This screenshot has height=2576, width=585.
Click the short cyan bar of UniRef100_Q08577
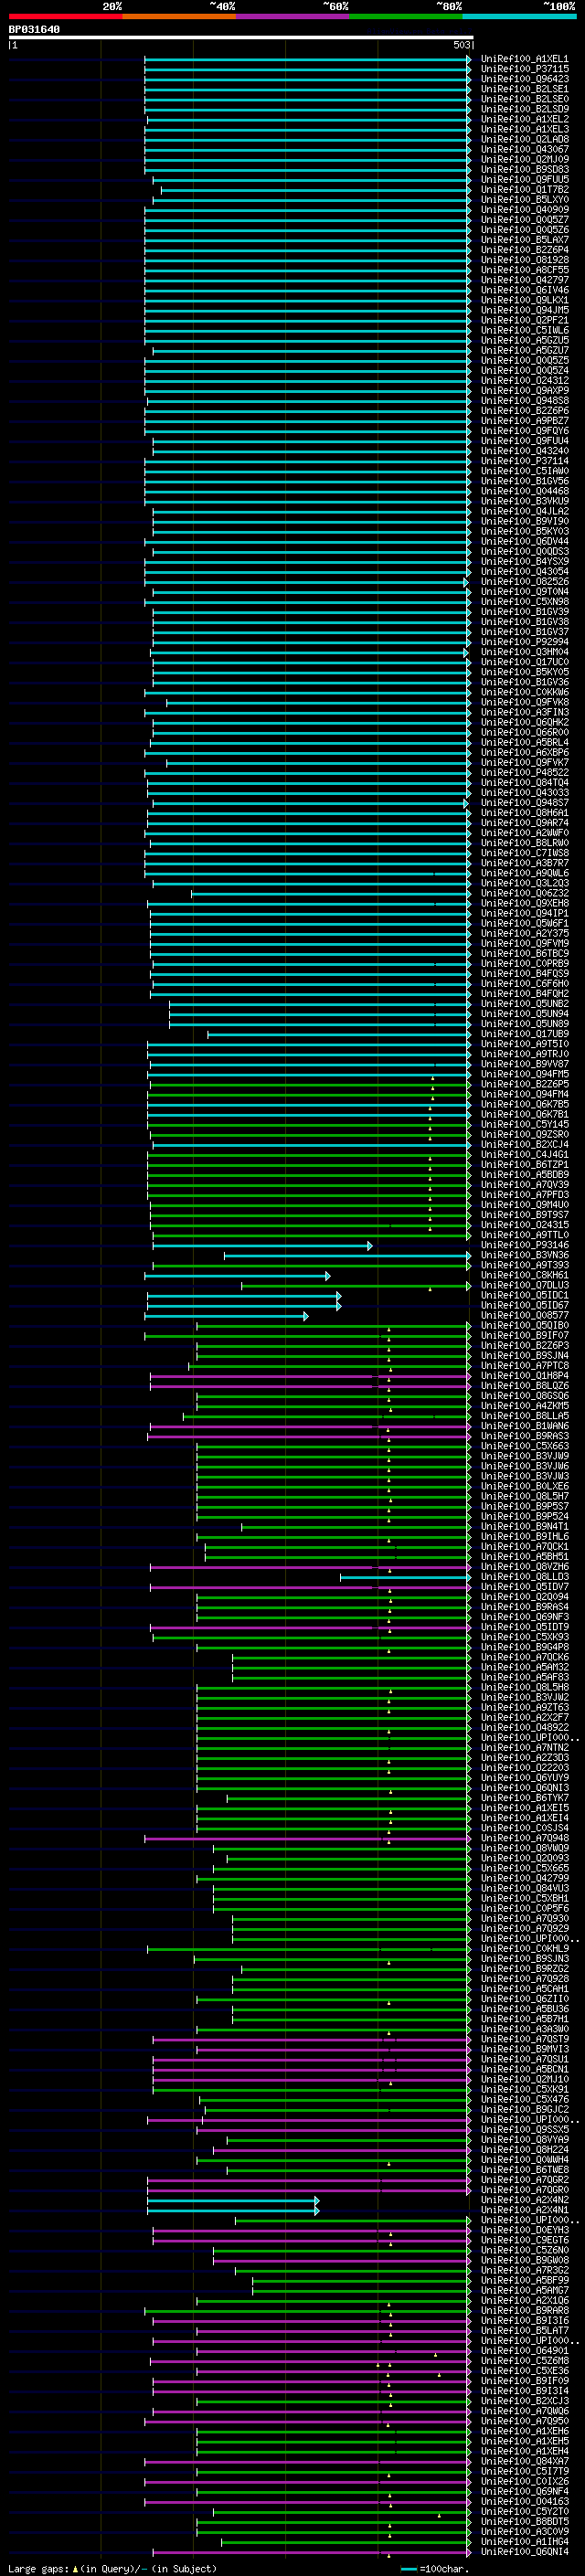[227, 1316]
